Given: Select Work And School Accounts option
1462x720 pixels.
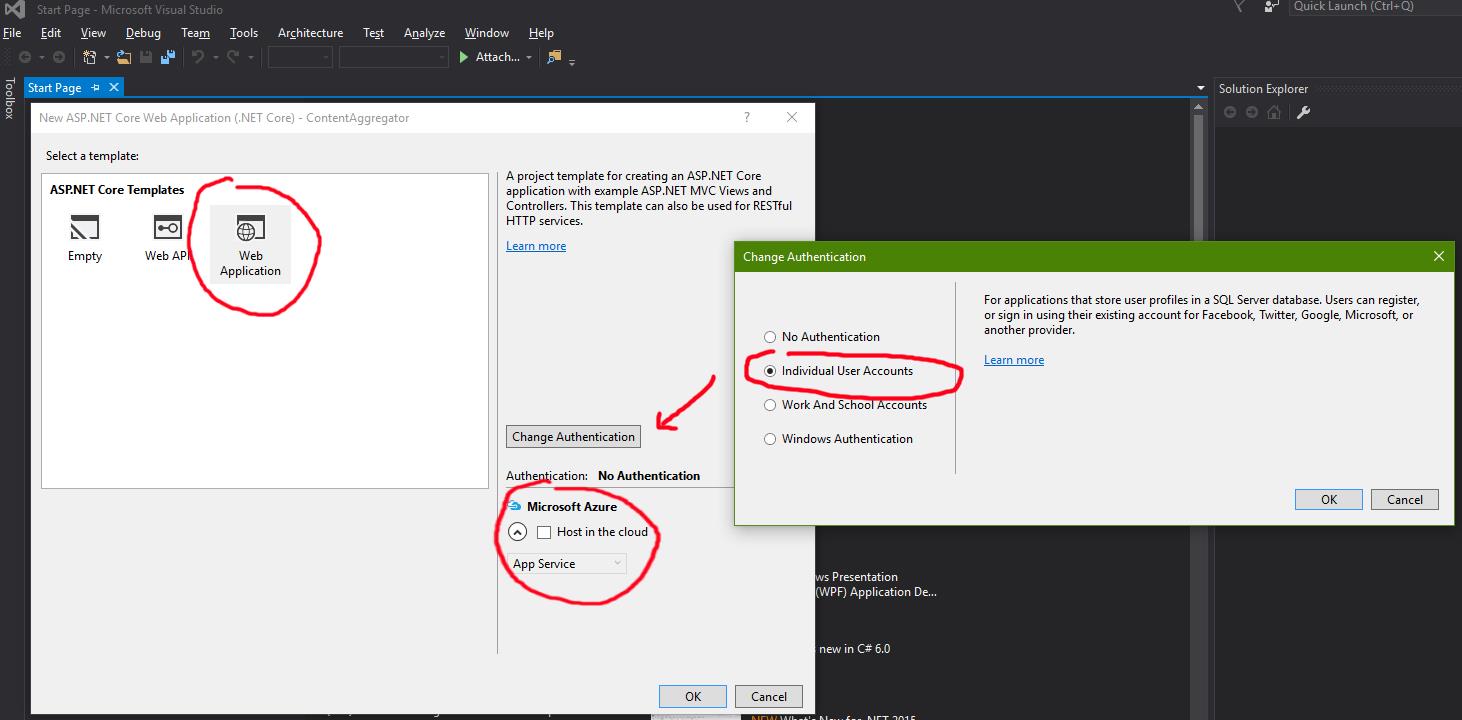Looking at the screenshot, I should pos(770,405).
